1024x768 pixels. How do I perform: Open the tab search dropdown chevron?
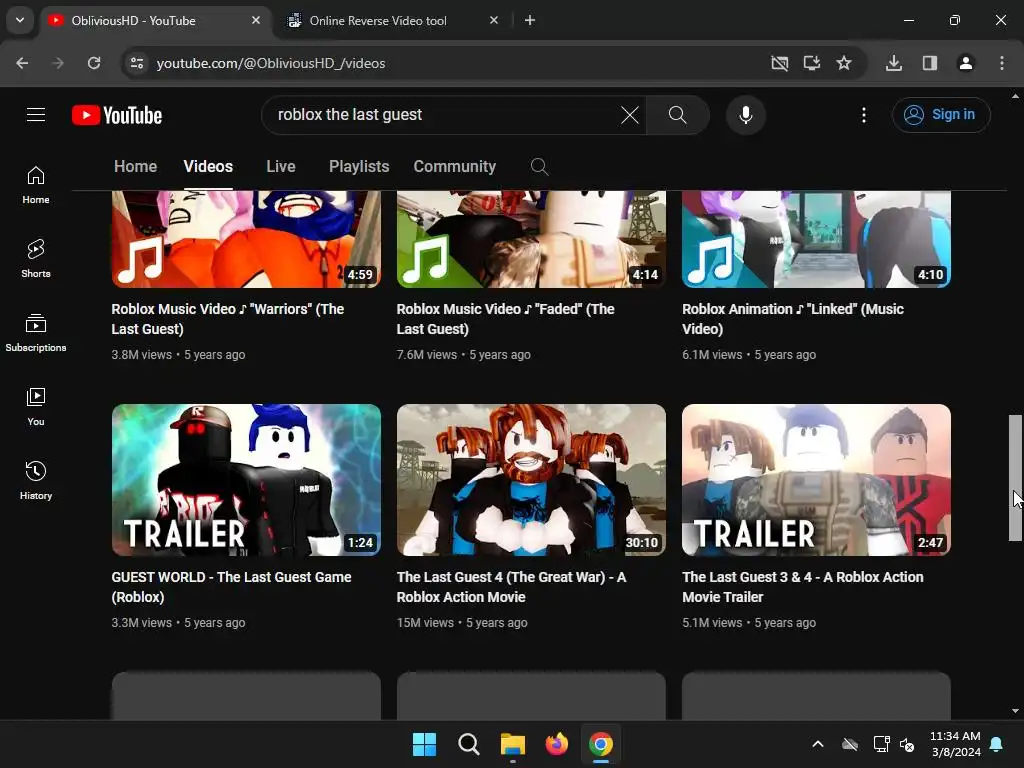click(x=20, y=20)
